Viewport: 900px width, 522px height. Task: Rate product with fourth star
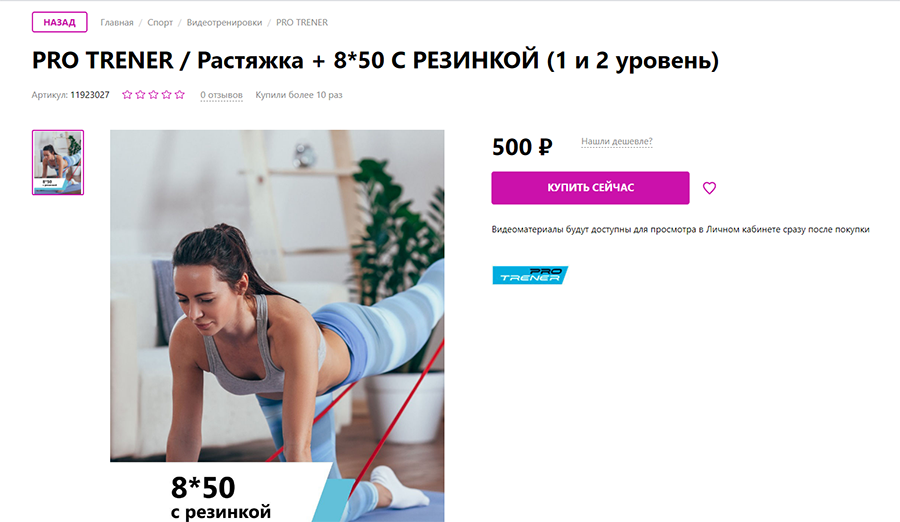tap(166, 95)
